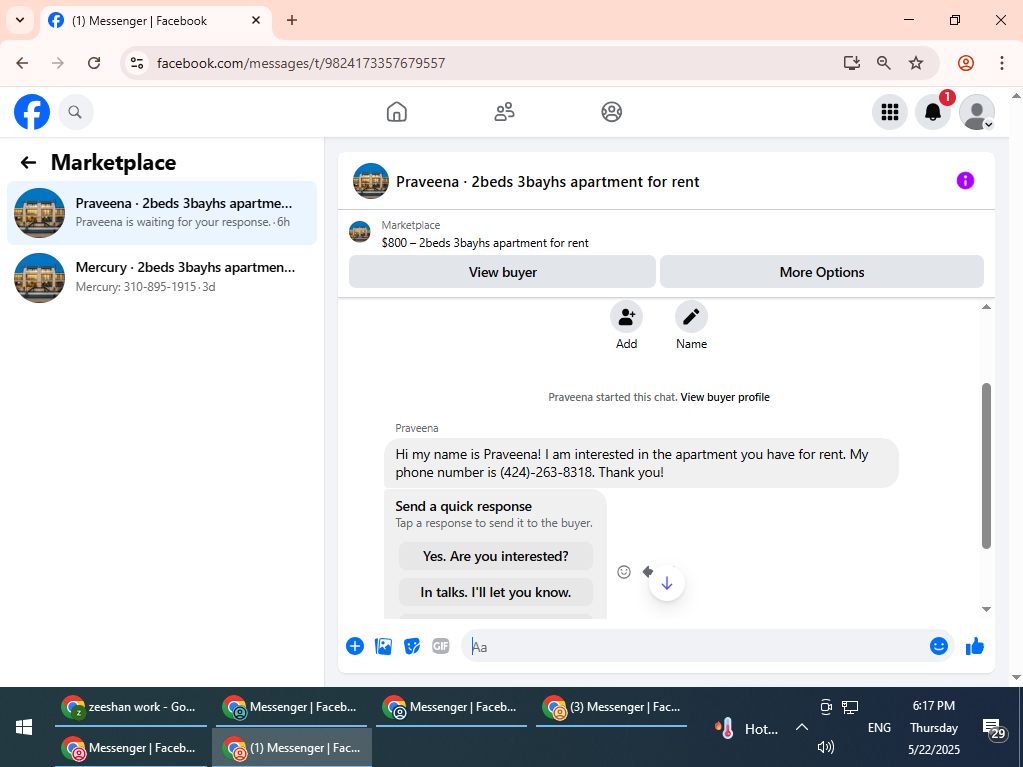The height and width of the screenshot is (767, 1023).
Task: Click the Add people icon
Action: [x=626, y=317]
